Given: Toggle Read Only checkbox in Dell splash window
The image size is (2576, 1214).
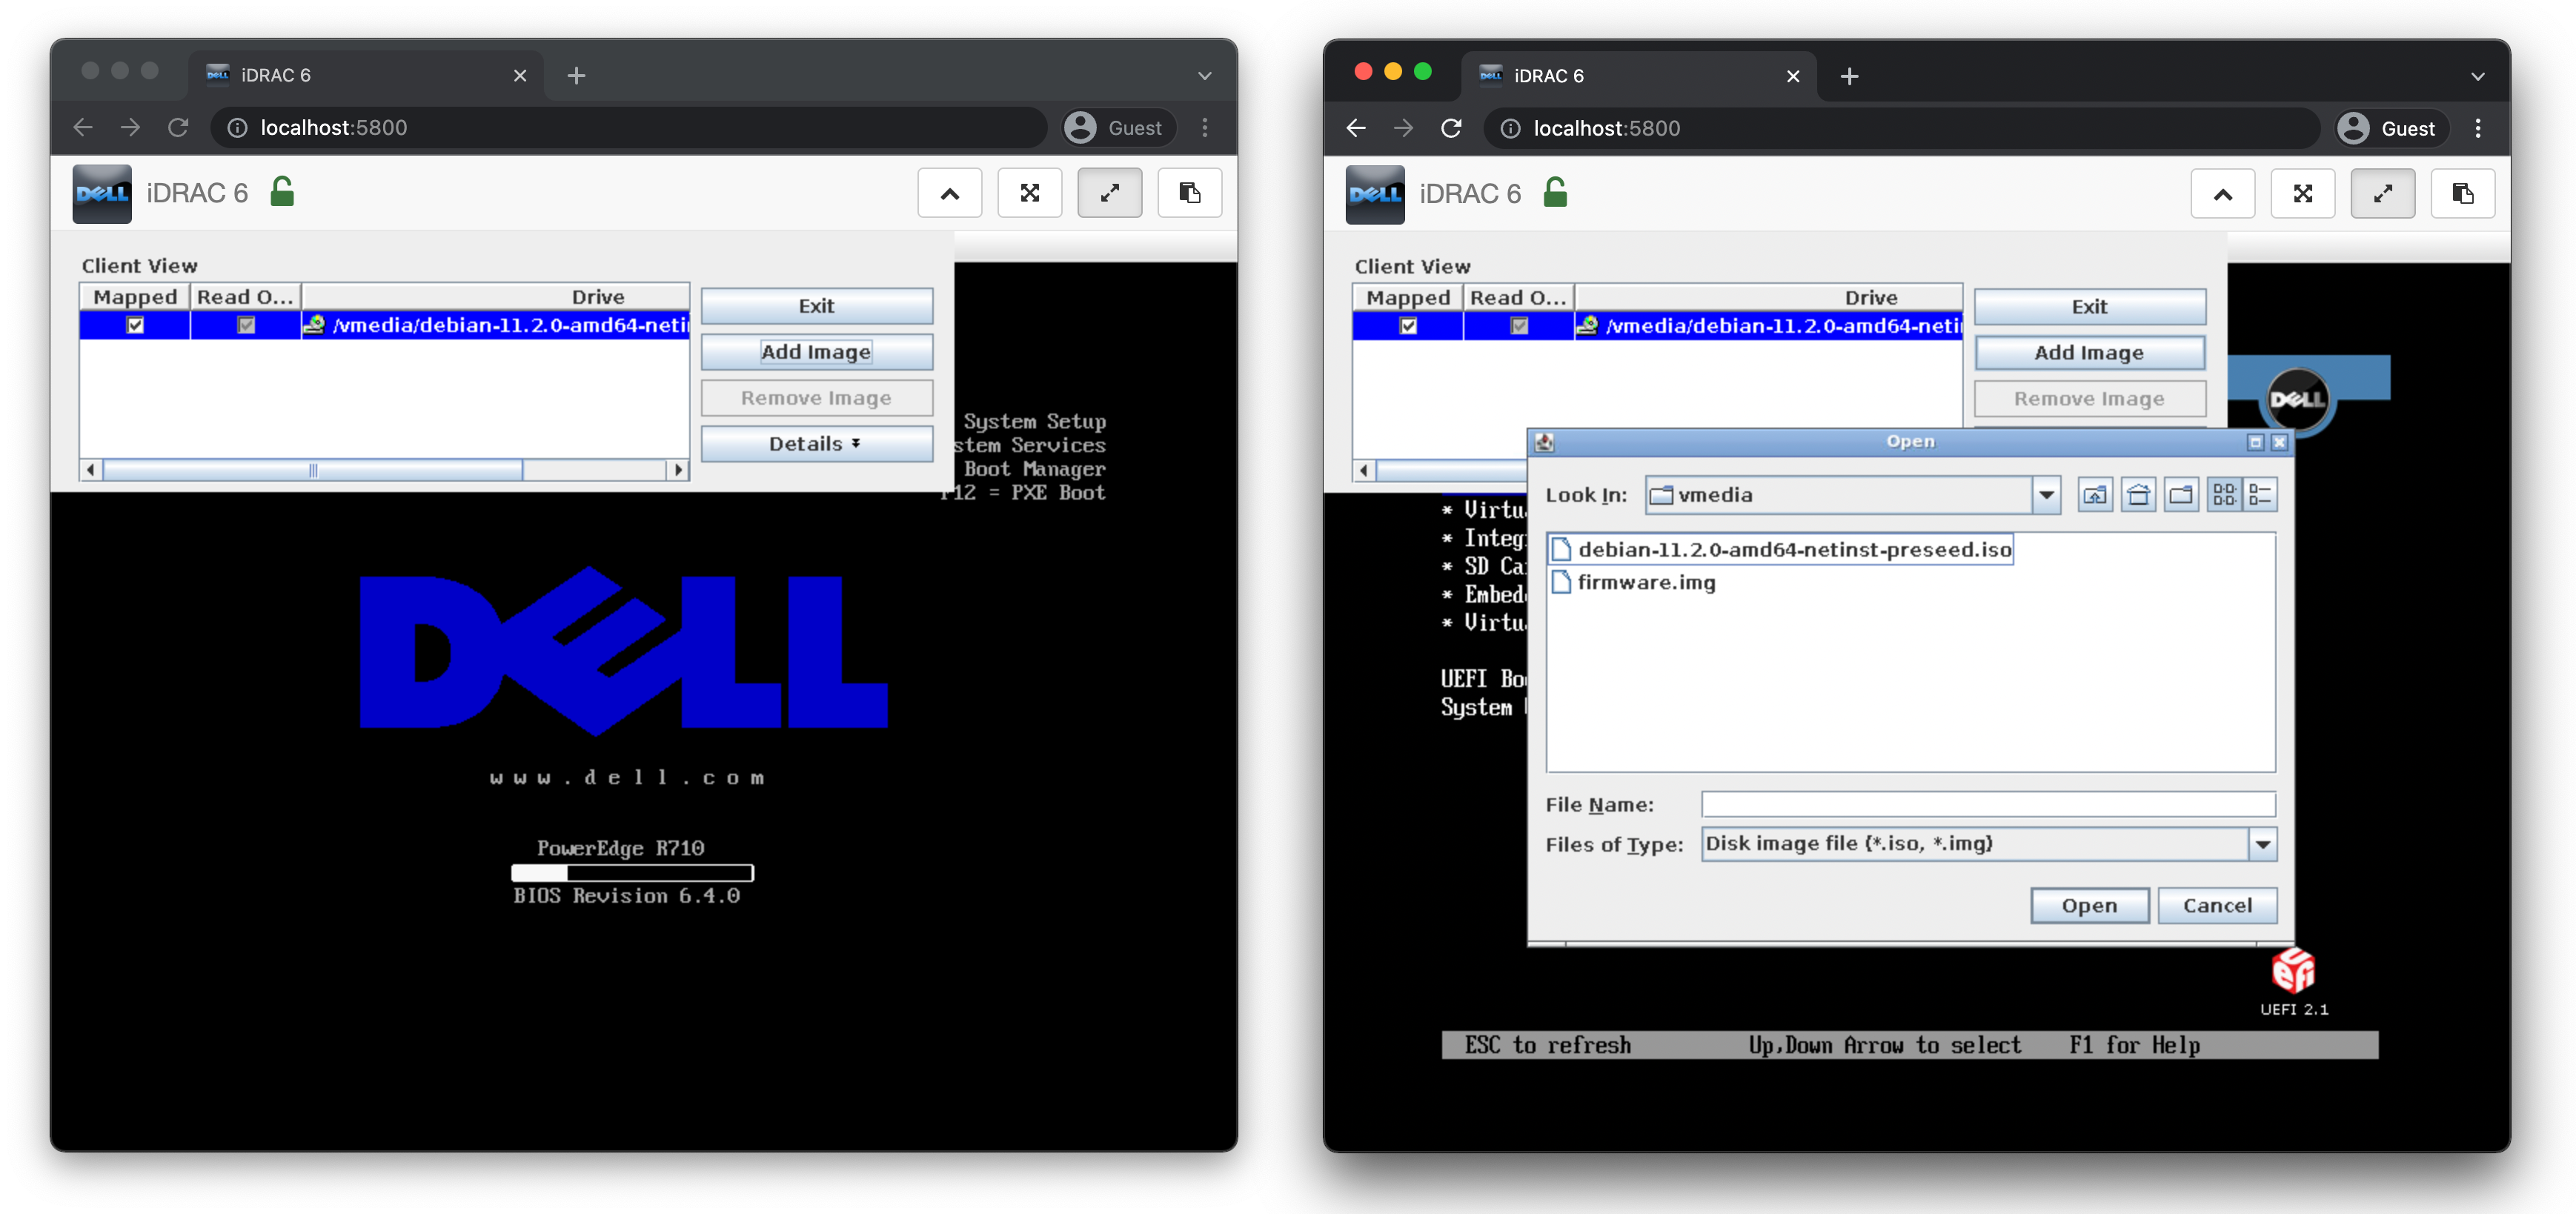Looking at the screenshot, I should pos(246,325).
